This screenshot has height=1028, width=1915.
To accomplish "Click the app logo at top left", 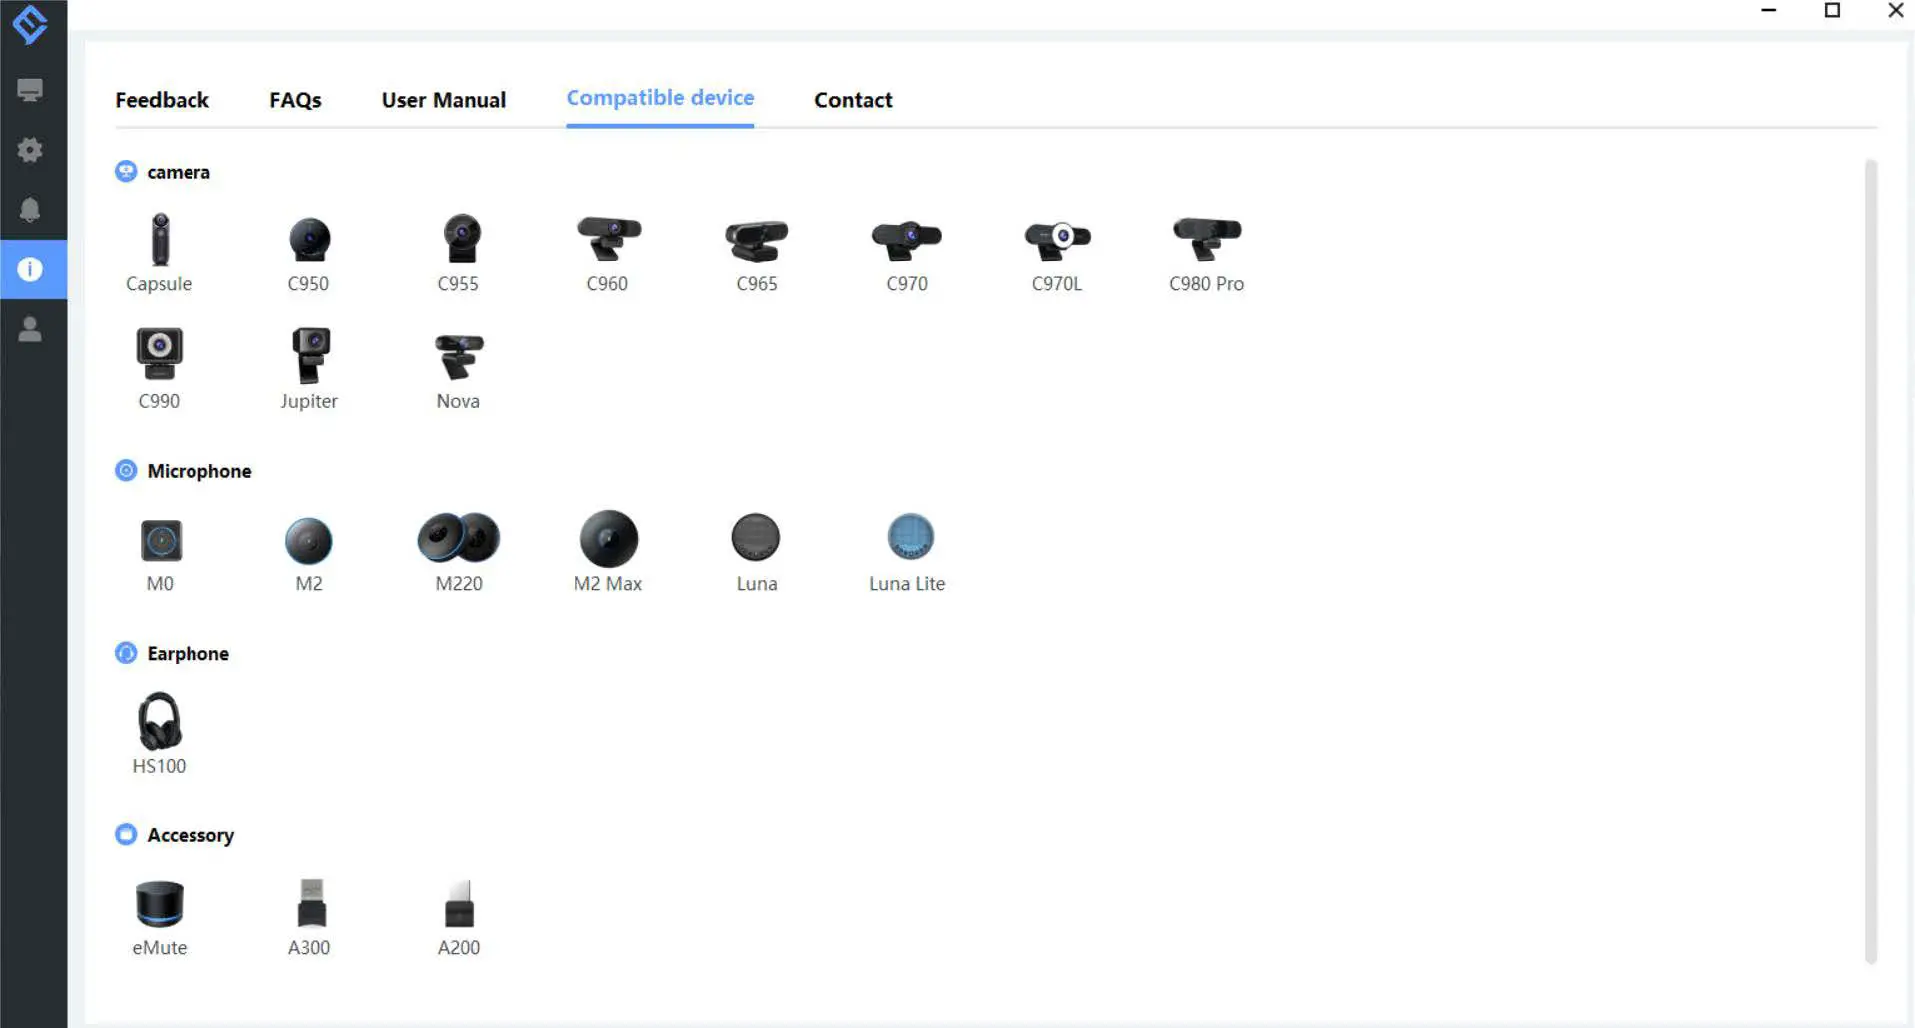I will tap(31, 25).
